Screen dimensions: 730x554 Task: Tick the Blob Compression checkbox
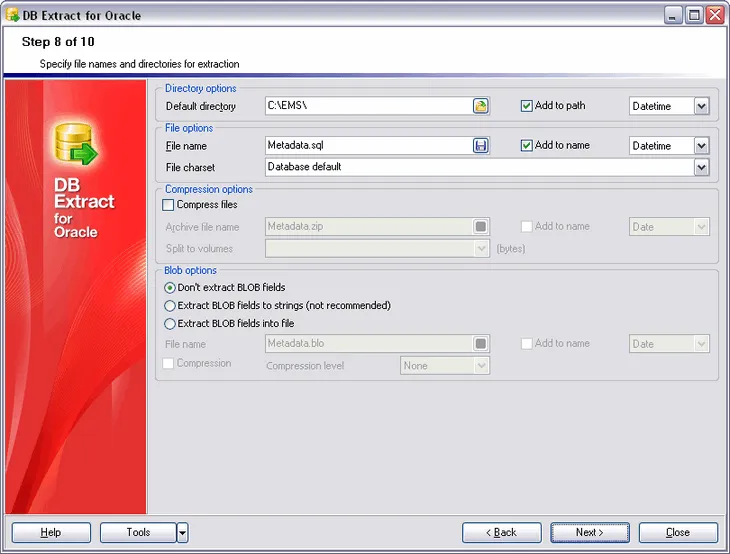click(x=168, y=364)
